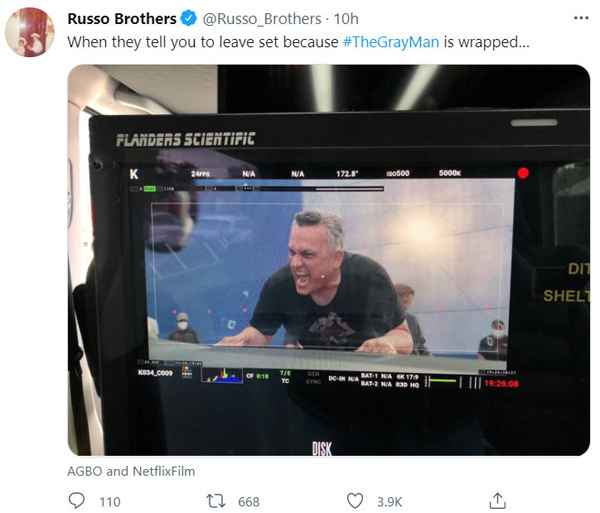Click the 10h tweet timestamp
The image size is (600, 513).
[346, 19]
